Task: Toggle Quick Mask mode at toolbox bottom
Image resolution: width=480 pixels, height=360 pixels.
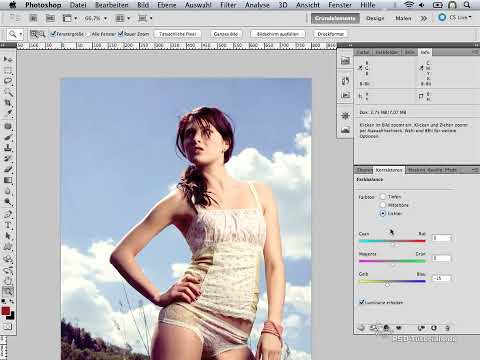Action: (8, 327)
